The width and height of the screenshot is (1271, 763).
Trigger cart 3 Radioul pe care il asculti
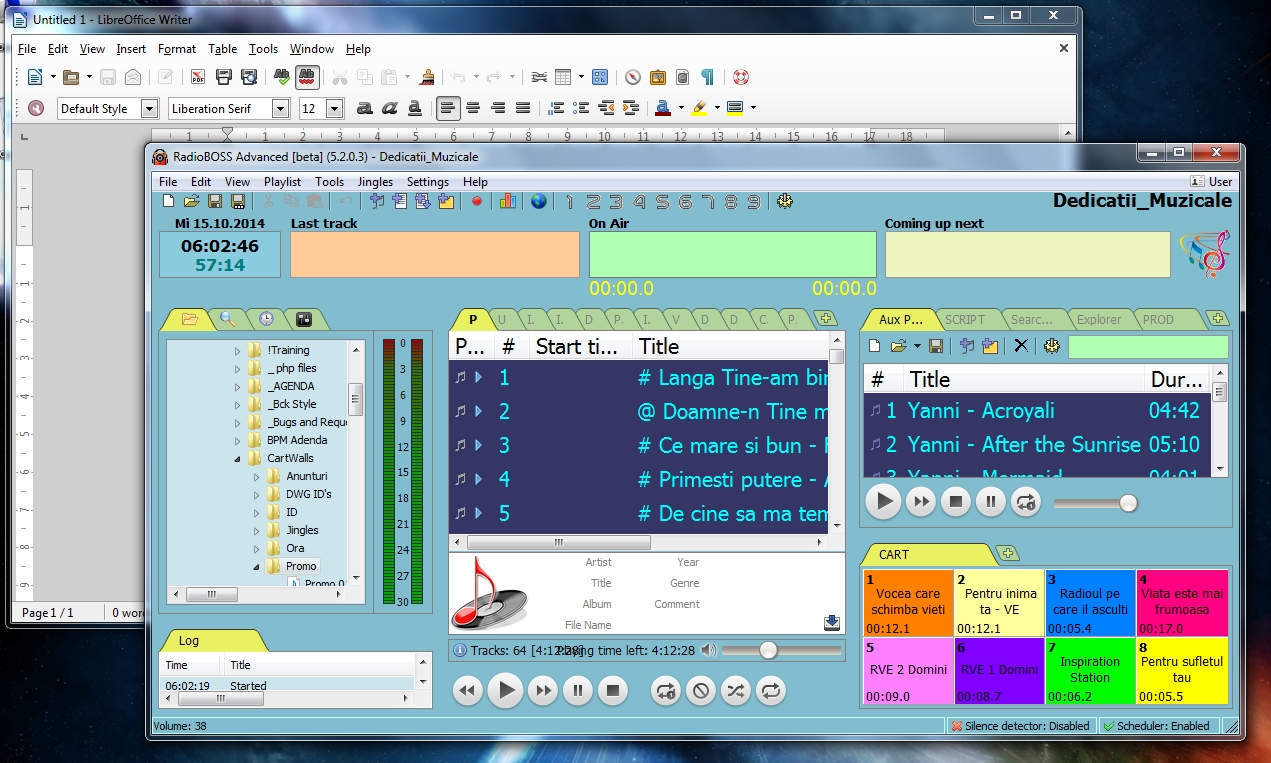click(1090, 603)
